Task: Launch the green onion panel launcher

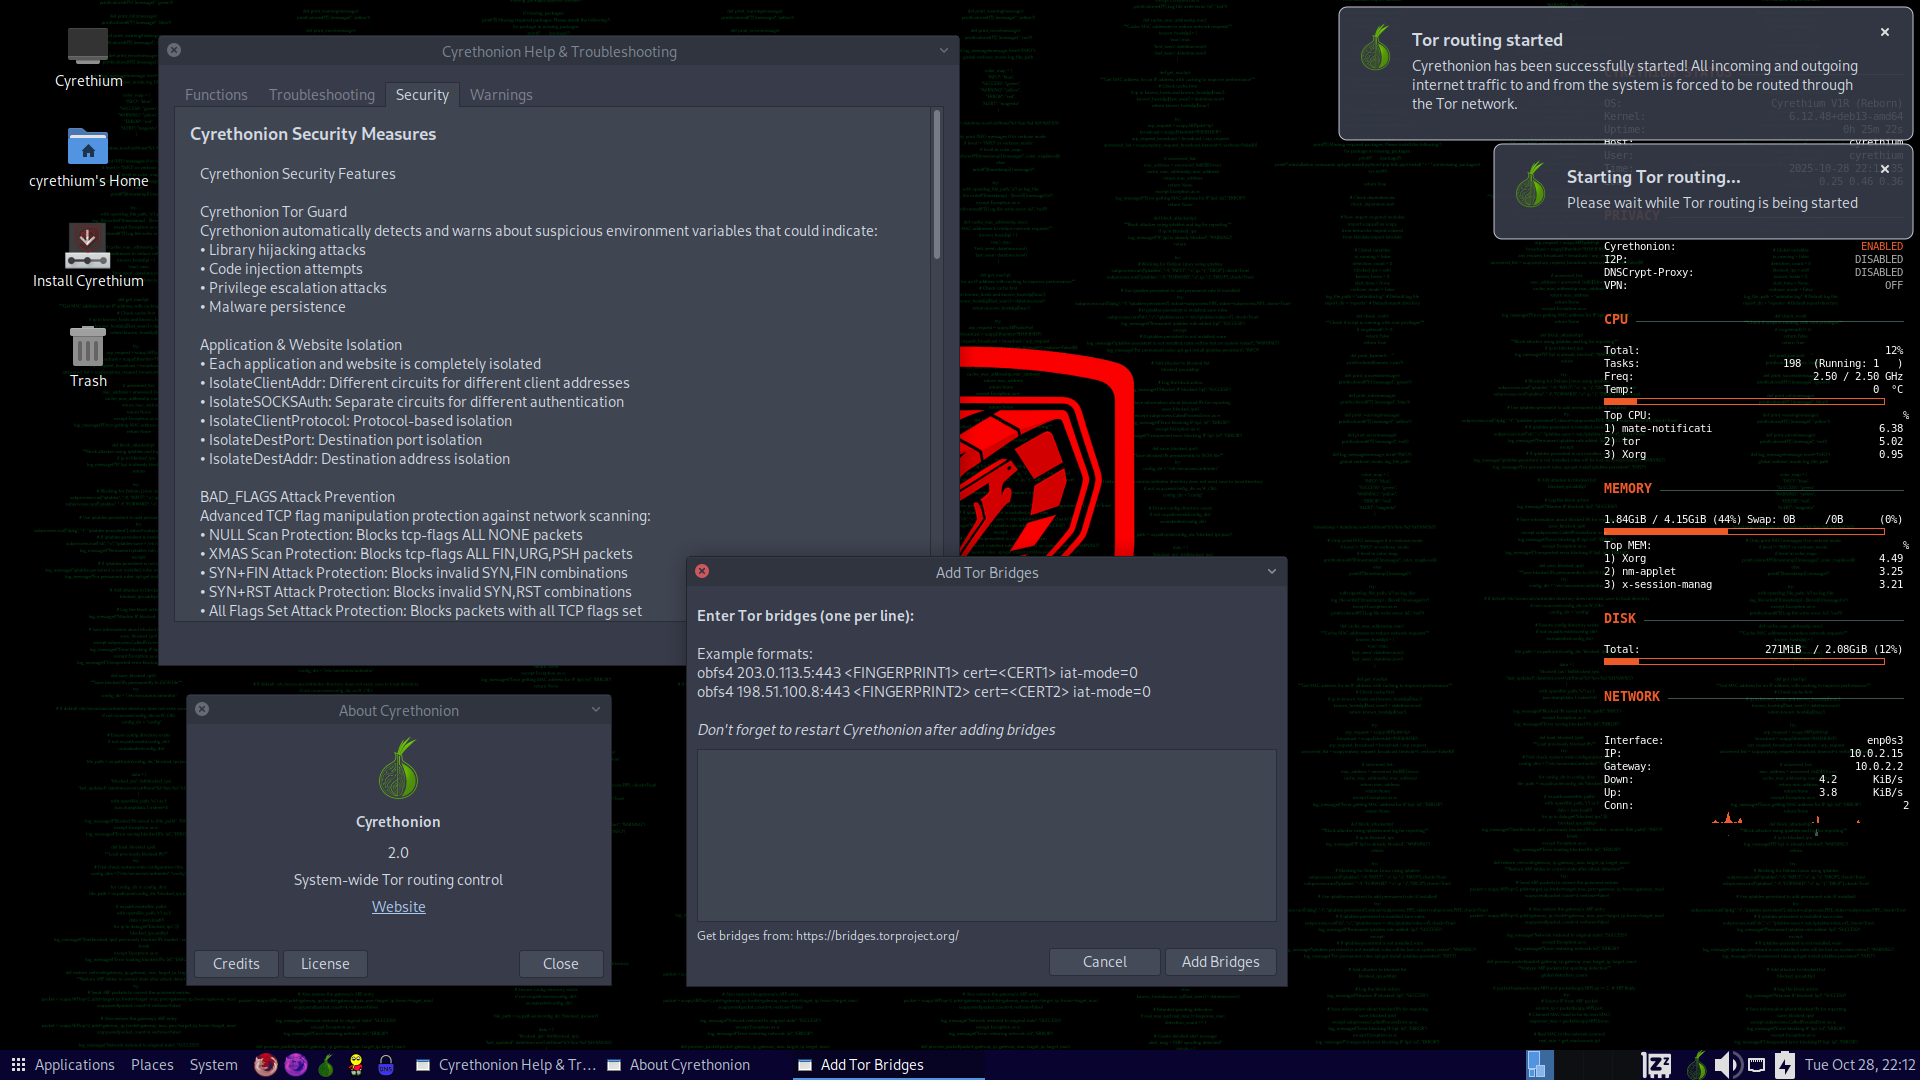Action: point(326,1065)
